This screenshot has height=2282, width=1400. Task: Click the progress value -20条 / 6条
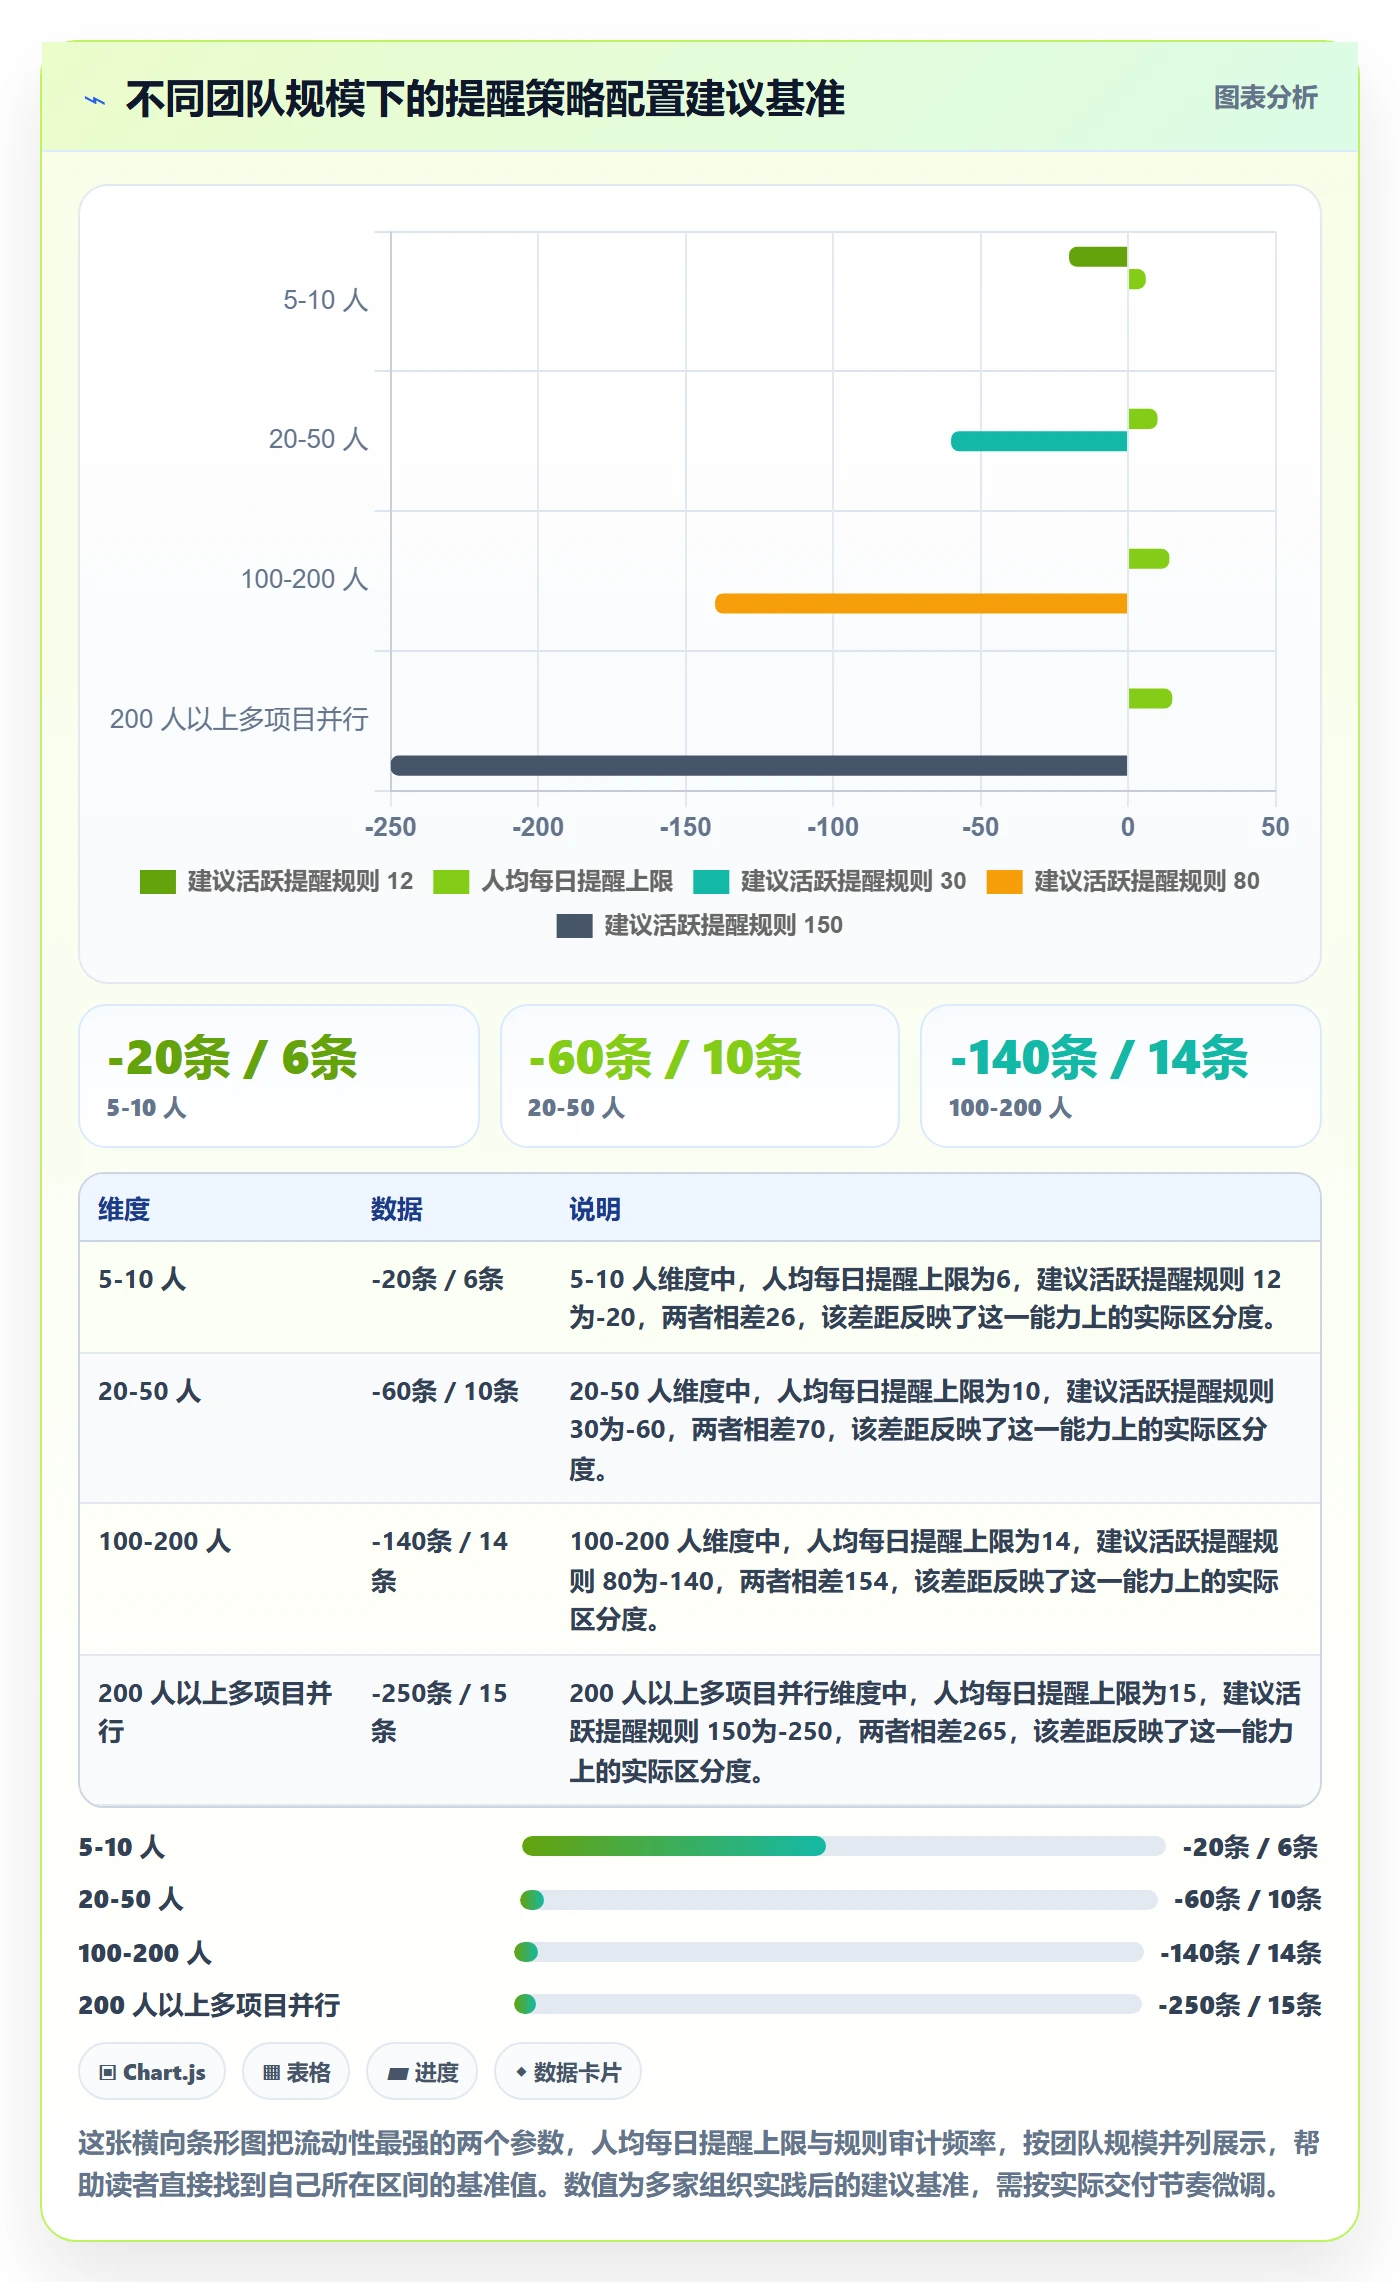click(x=1250, y=1847)
